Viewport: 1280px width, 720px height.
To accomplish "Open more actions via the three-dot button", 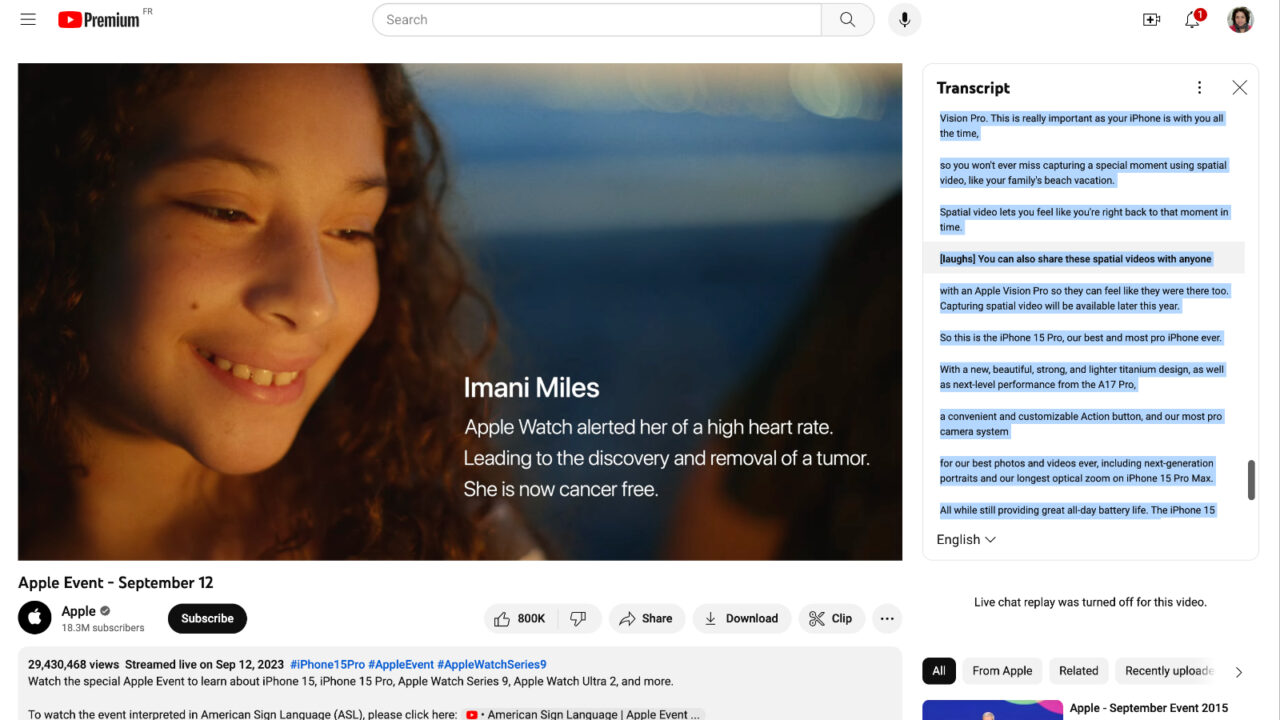I will pos(887,618).
